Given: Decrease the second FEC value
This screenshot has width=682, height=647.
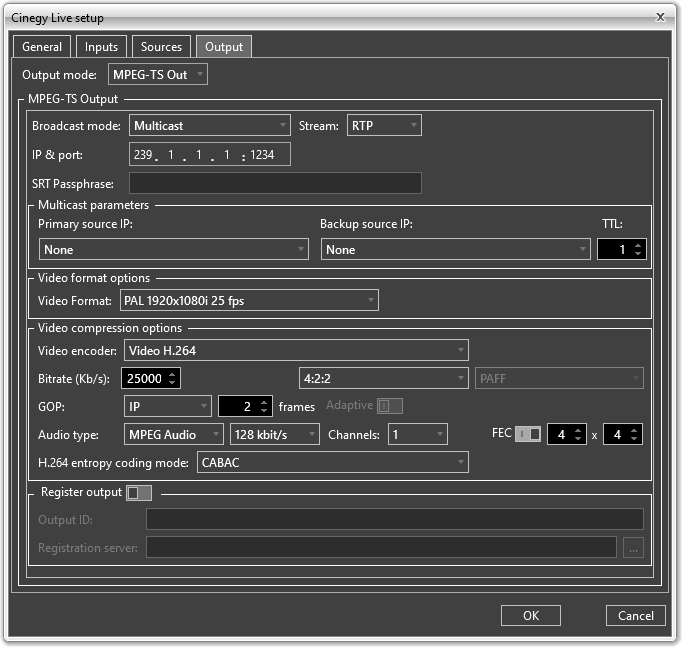Looking at the screenshot, I should pyautogui.click(x=634, y=438).
